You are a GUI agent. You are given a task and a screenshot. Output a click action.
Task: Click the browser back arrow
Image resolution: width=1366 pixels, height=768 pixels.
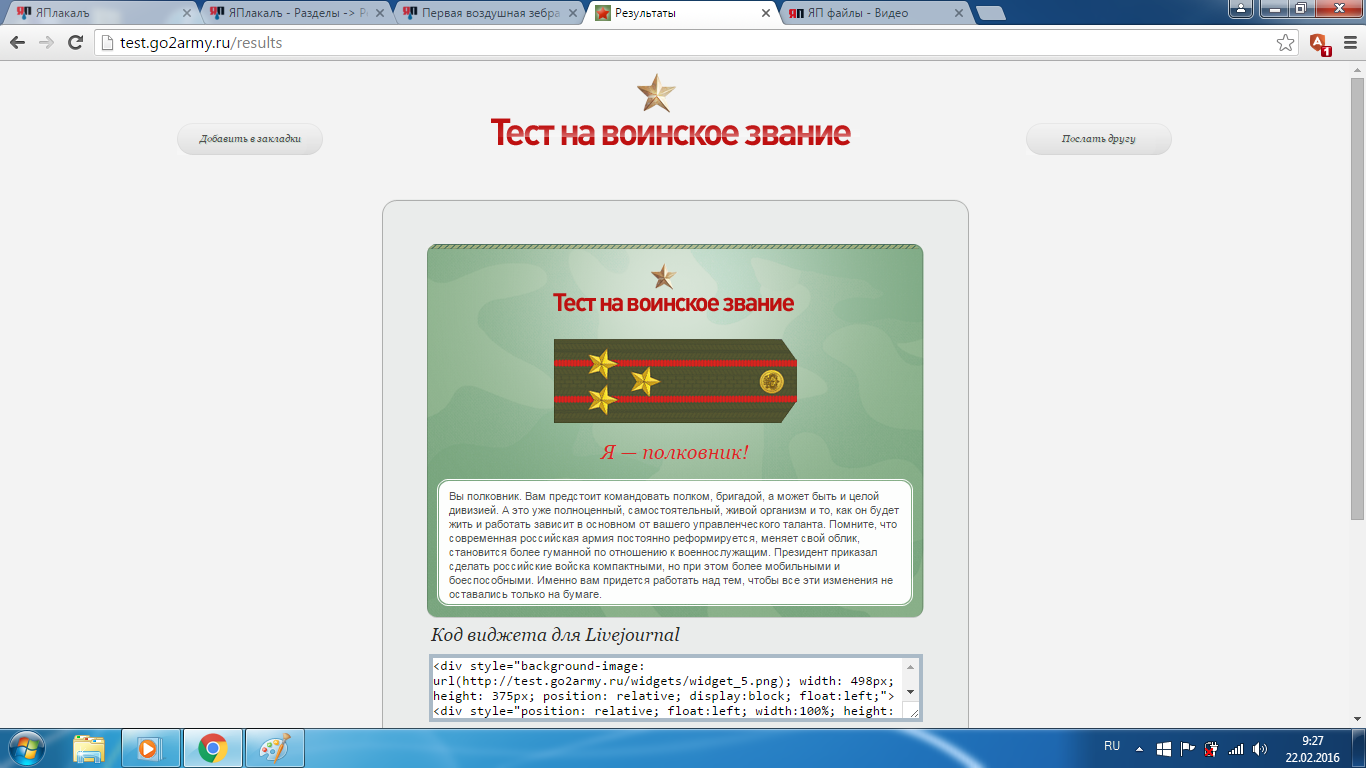point(18,43)
